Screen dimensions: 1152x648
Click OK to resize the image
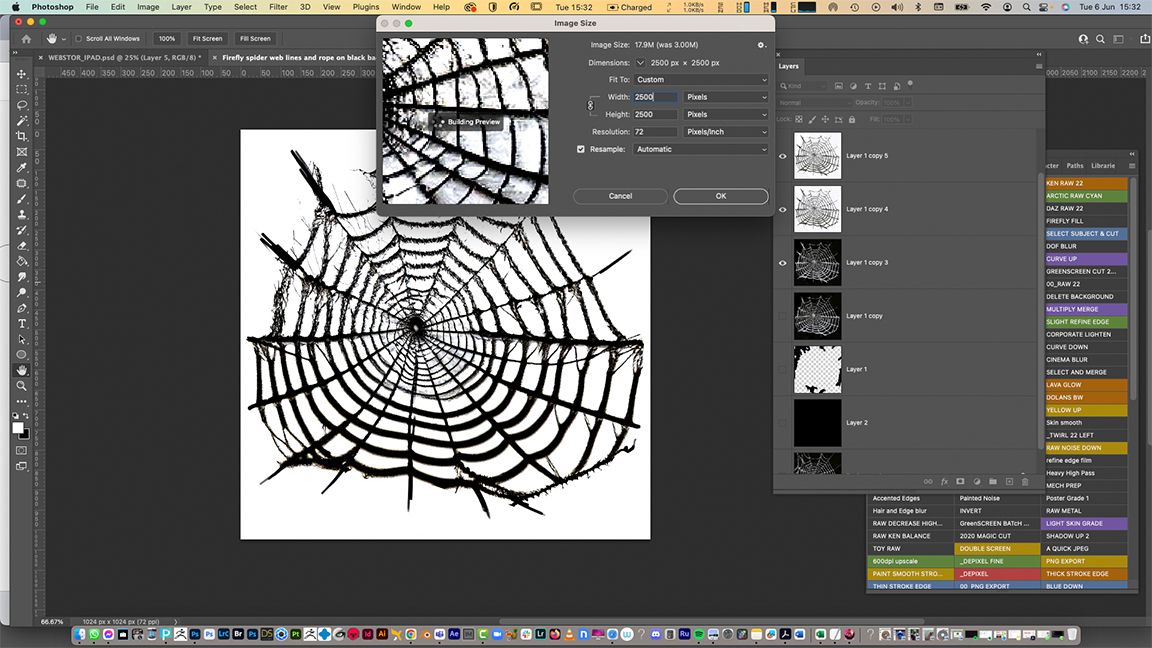click(x=719, y=196)
